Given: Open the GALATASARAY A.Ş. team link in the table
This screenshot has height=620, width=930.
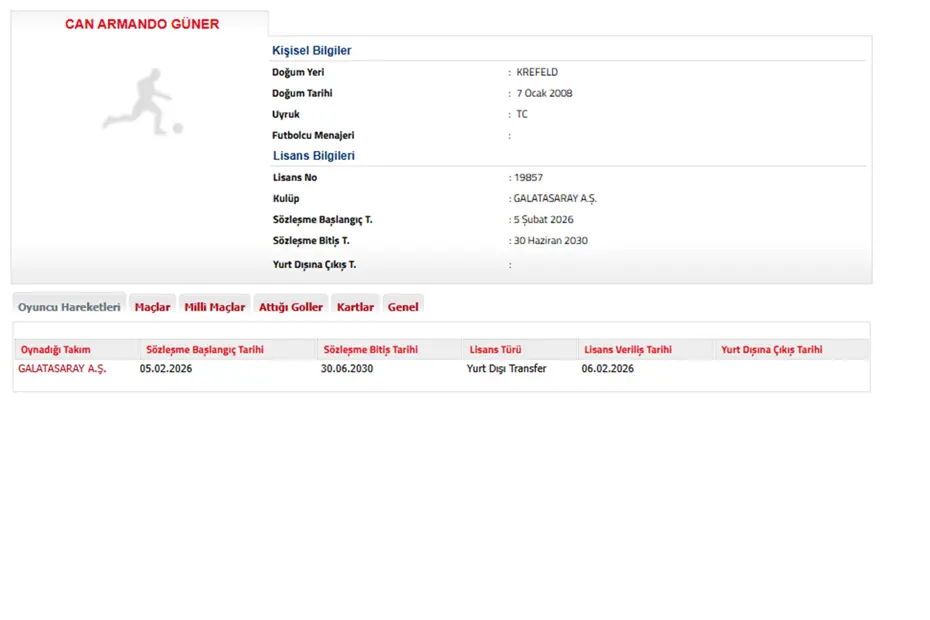Looking at the screenshot, I should point(62,368).
